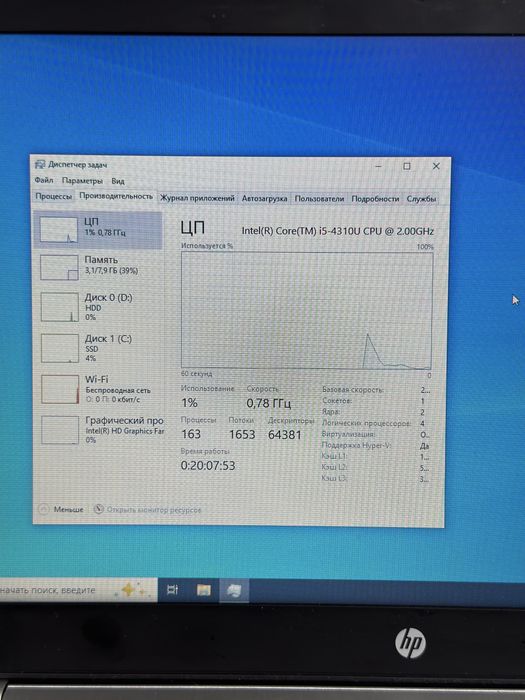Select Диск 0 (D:) HDD item

[98, 307]
